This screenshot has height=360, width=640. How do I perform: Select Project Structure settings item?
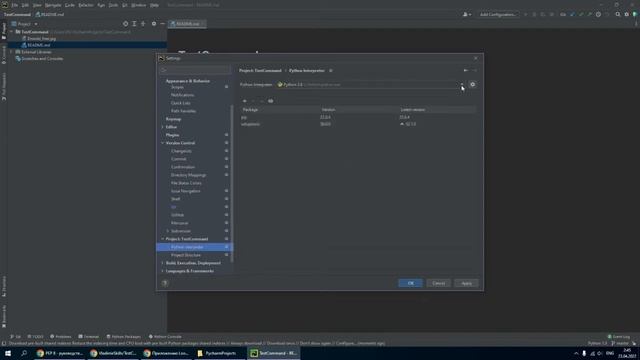(186, 255)
